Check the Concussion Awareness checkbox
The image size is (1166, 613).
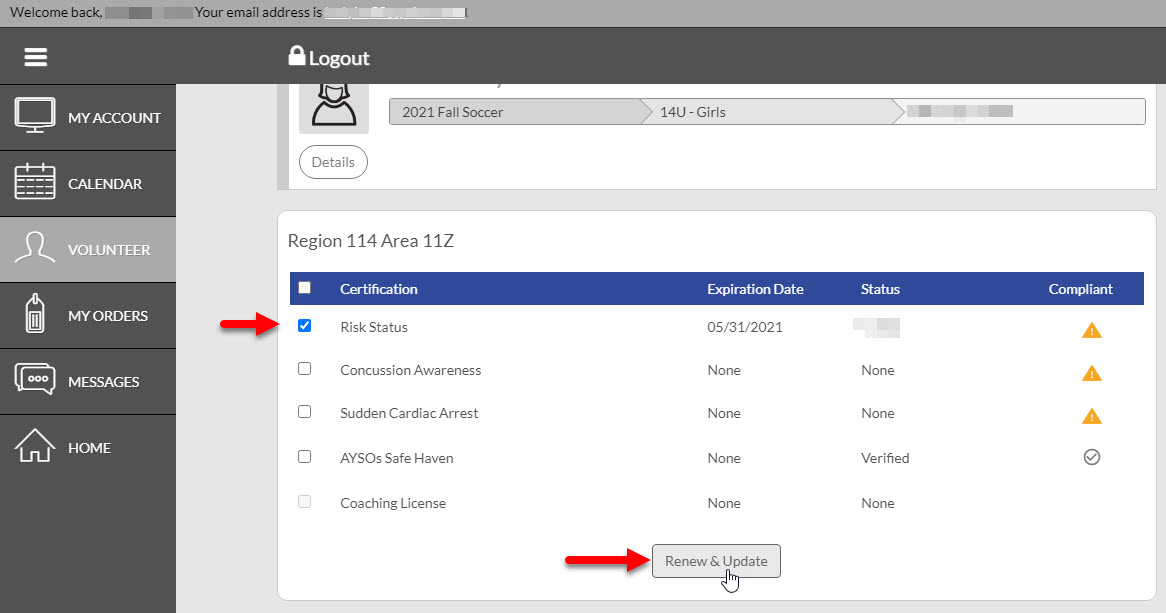[304, 369]
